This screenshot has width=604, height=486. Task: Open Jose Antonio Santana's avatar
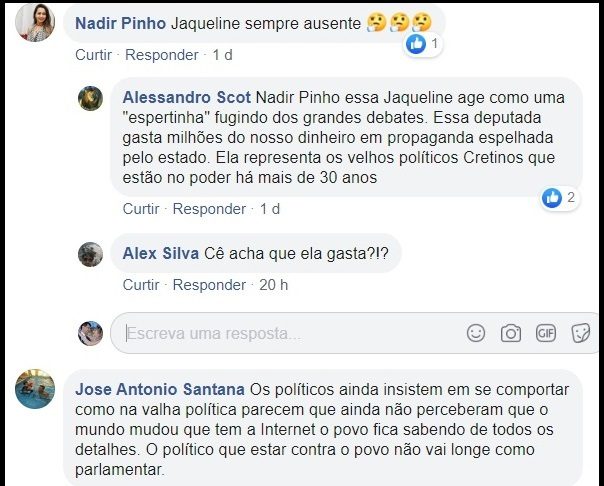[36, 389]
